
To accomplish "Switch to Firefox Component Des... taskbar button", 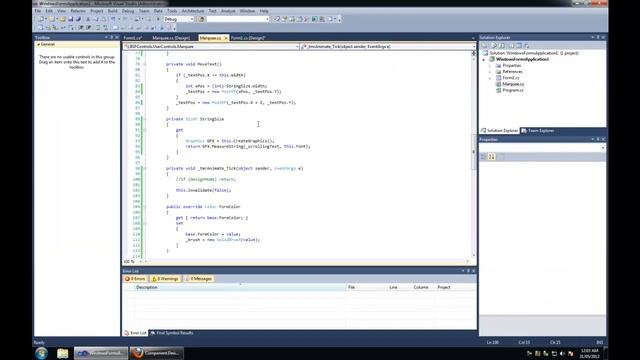I will tap(157, 353).
